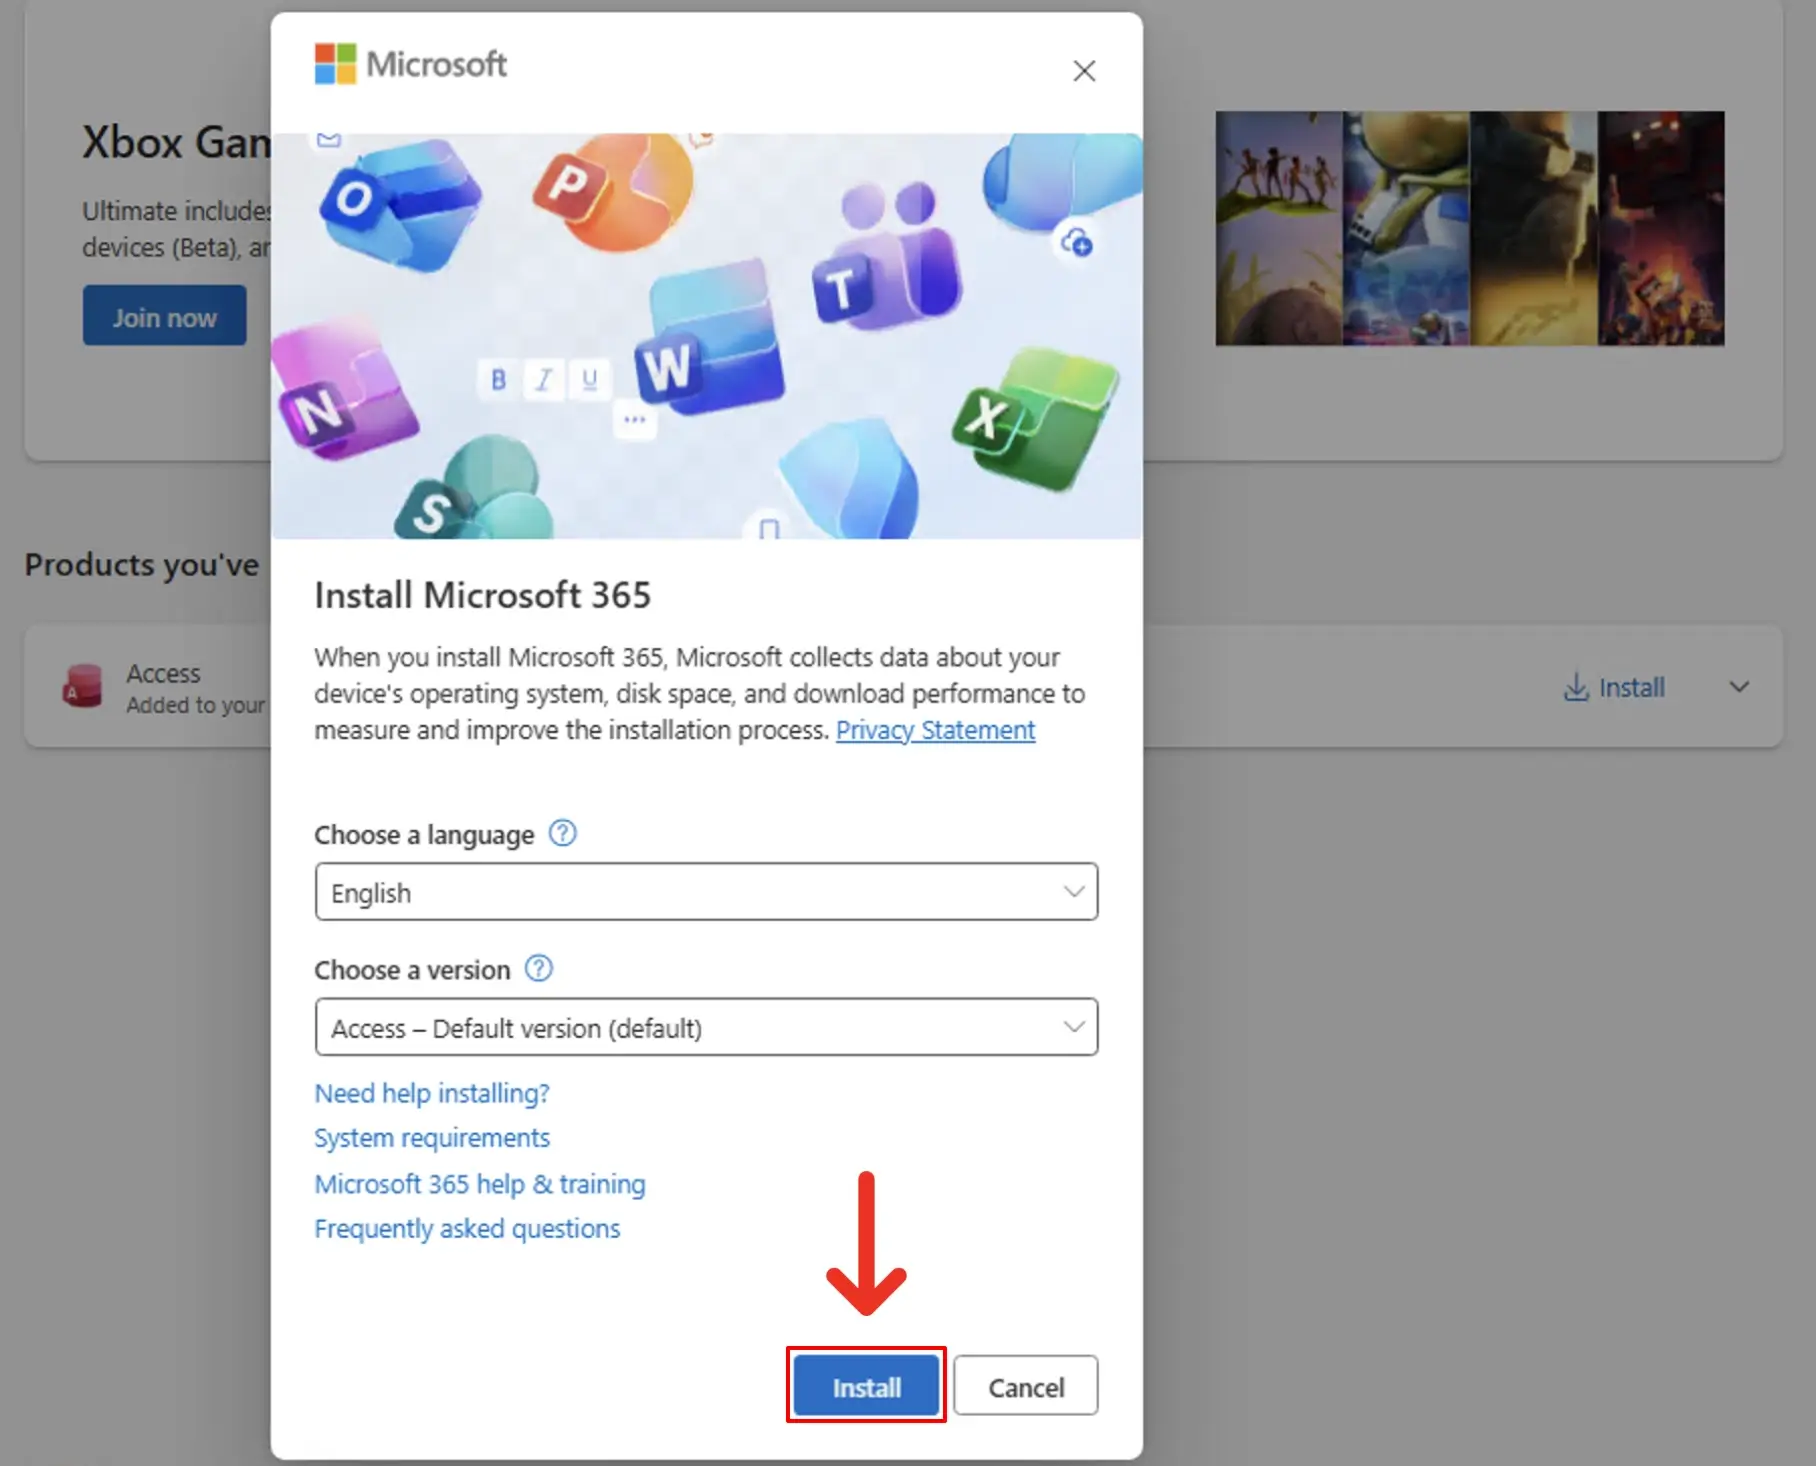The width and height of the screenshot is (1816, 1466).
Task: Open the Choose a version dropdown
Action: point(706,1027)
